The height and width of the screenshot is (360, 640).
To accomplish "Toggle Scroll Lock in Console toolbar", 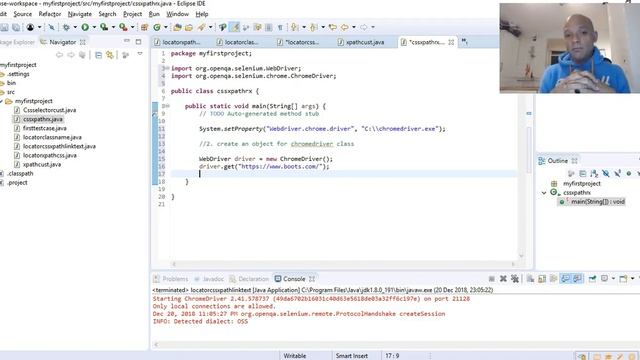I will pyautogui.click(x=542, y=278).
